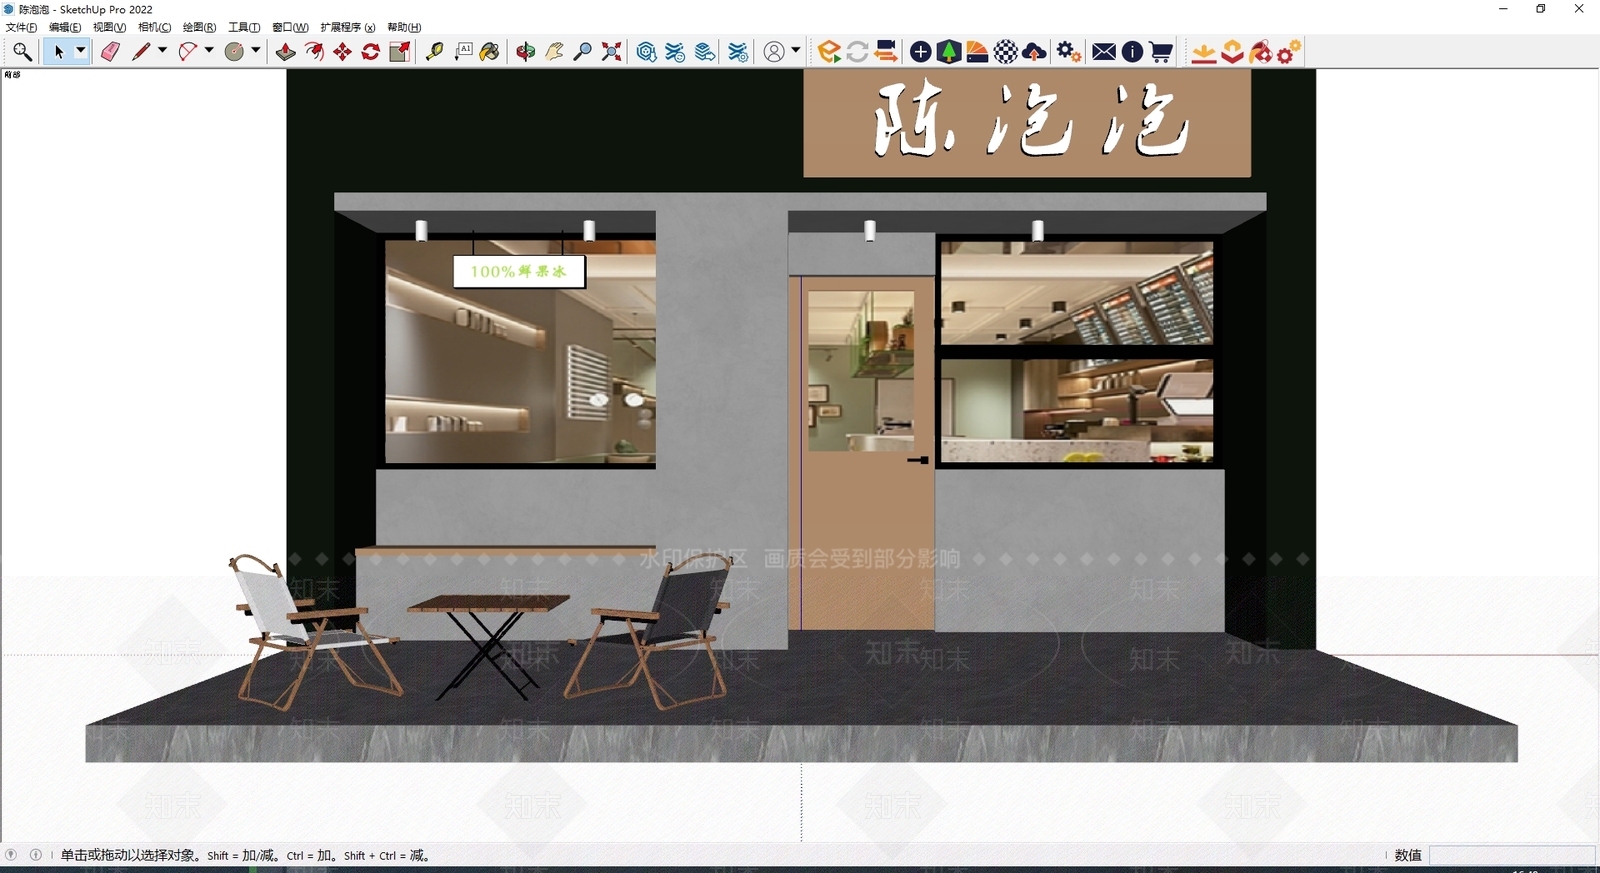Open the Search SketchUp magnifier tool
1600x873 pixels.
click(x=22, y=51)
